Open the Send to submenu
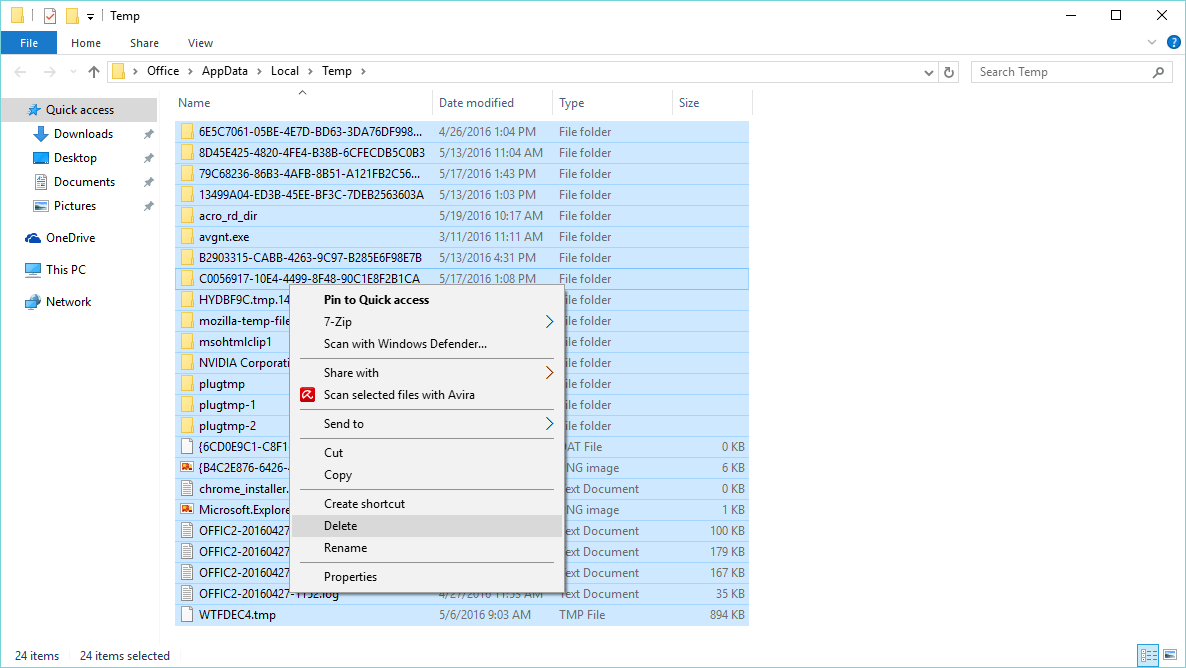This screenshot has height=668, width=1186. pyautogui.click(x=427, y=424)
